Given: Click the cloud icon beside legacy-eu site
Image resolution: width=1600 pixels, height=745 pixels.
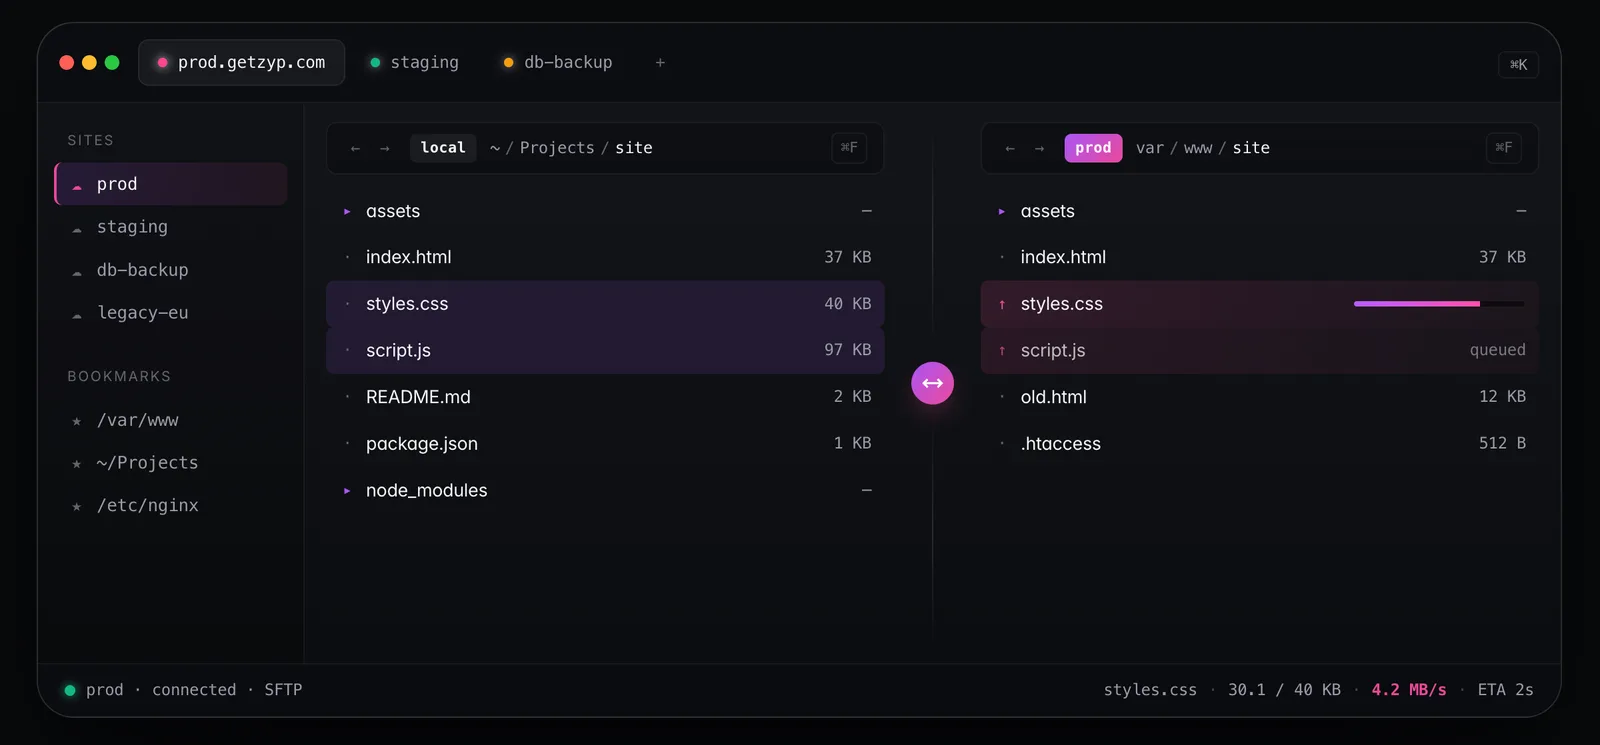Looking at the screenshot, I should pyautogui.click(x=77, y=315).
